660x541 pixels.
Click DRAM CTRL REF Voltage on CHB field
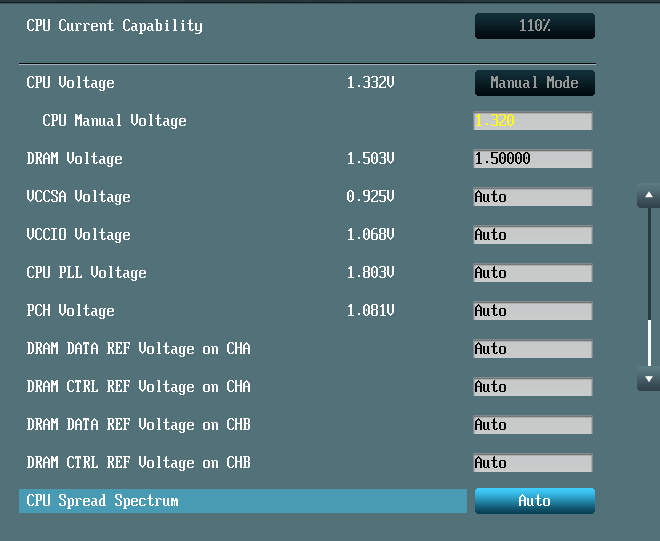[533, 463]
